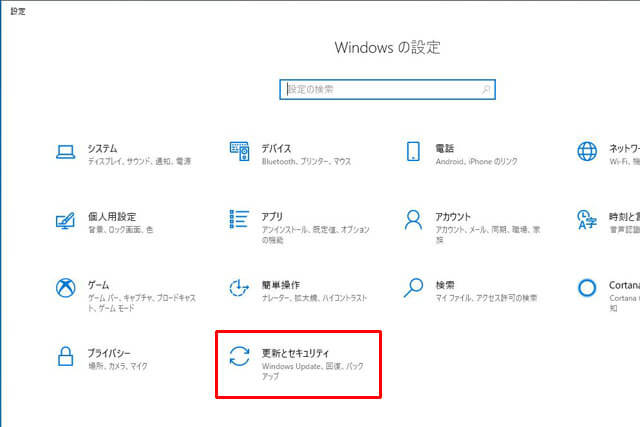This screenshot has width=640, height=427.
Task: Open the network globe icon
Action: tap(587, 151)
